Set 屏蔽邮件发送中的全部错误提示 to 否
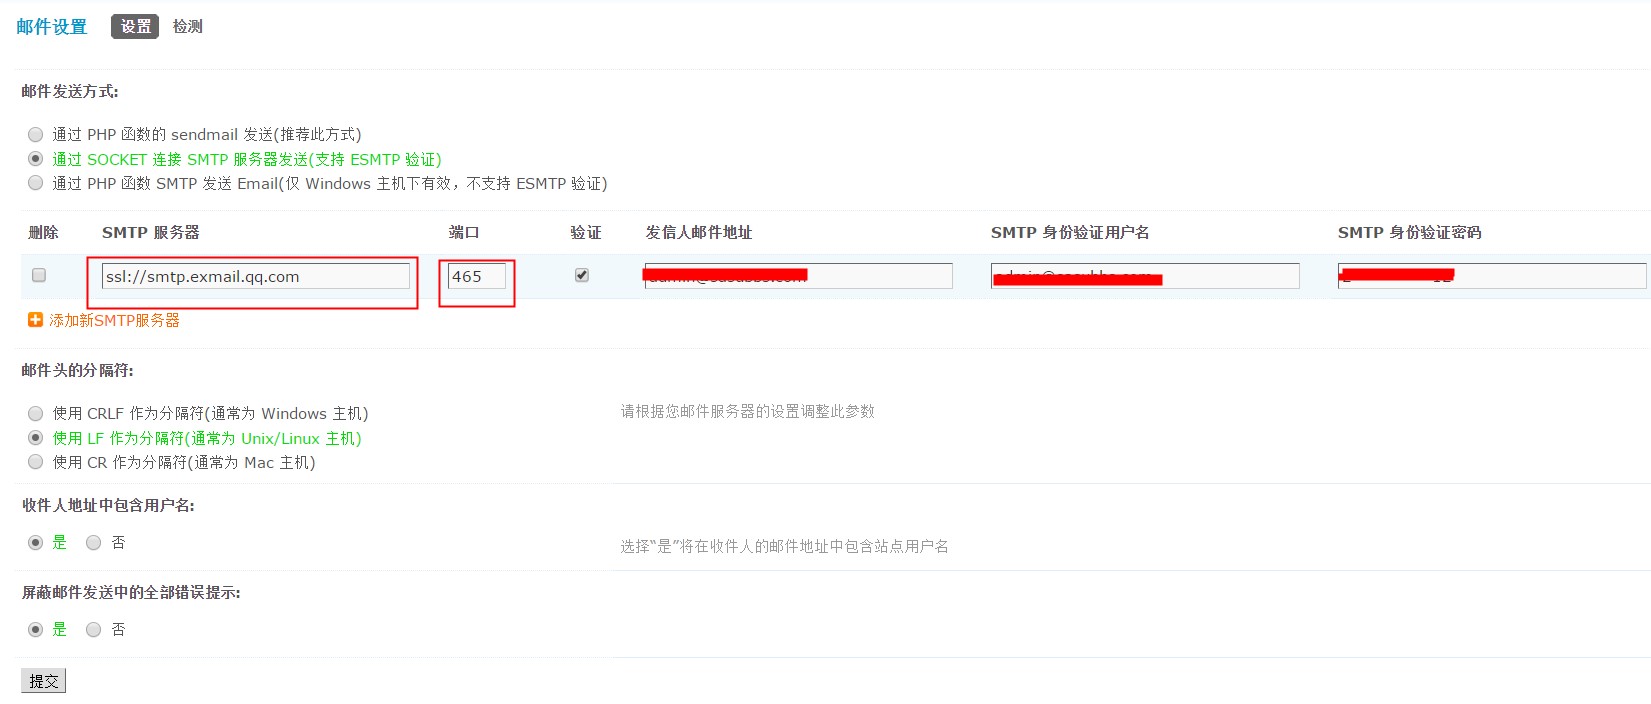 tap(94, 629)
